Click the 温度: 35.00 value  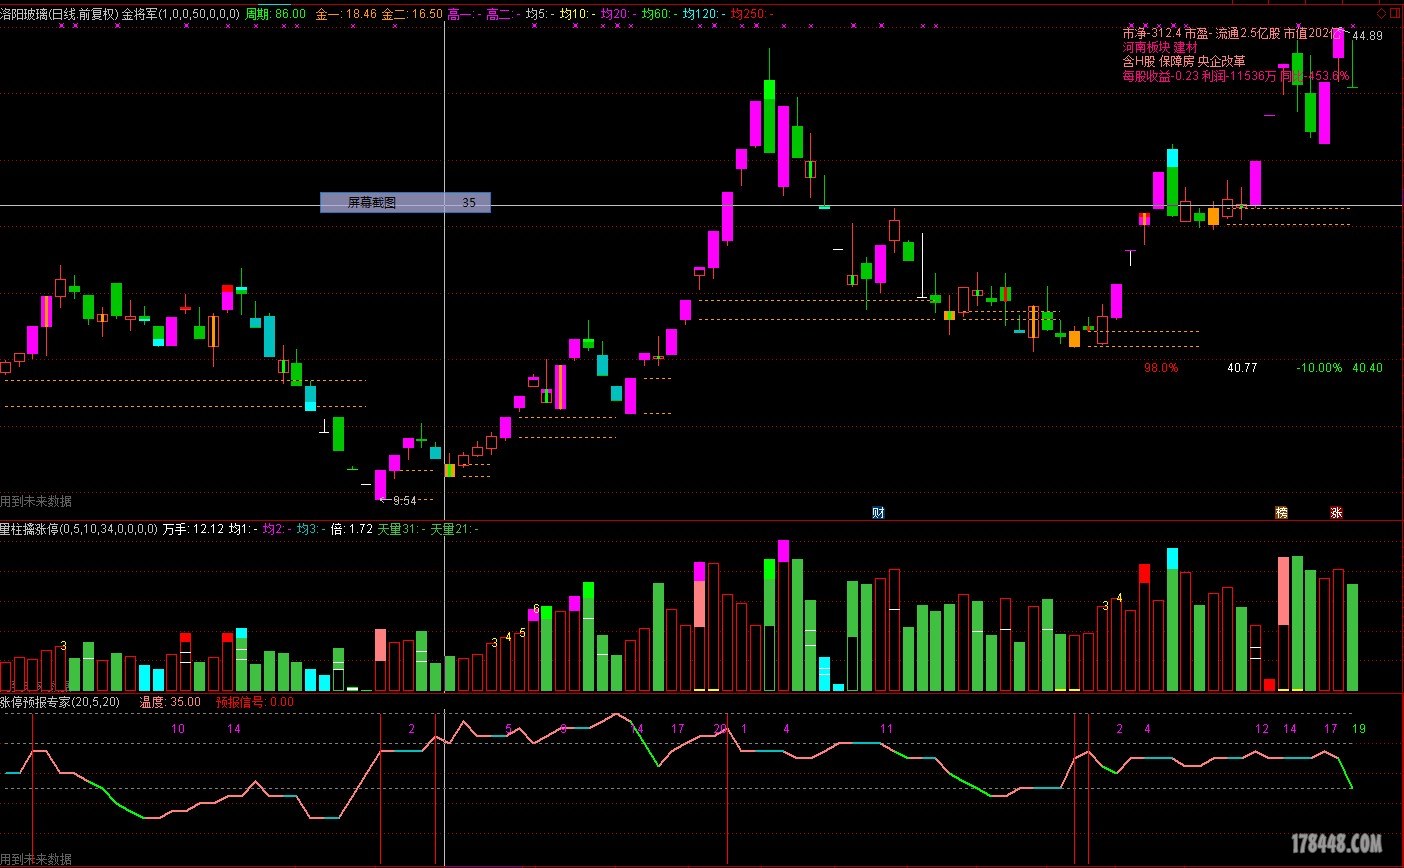[x=170, y=702]
